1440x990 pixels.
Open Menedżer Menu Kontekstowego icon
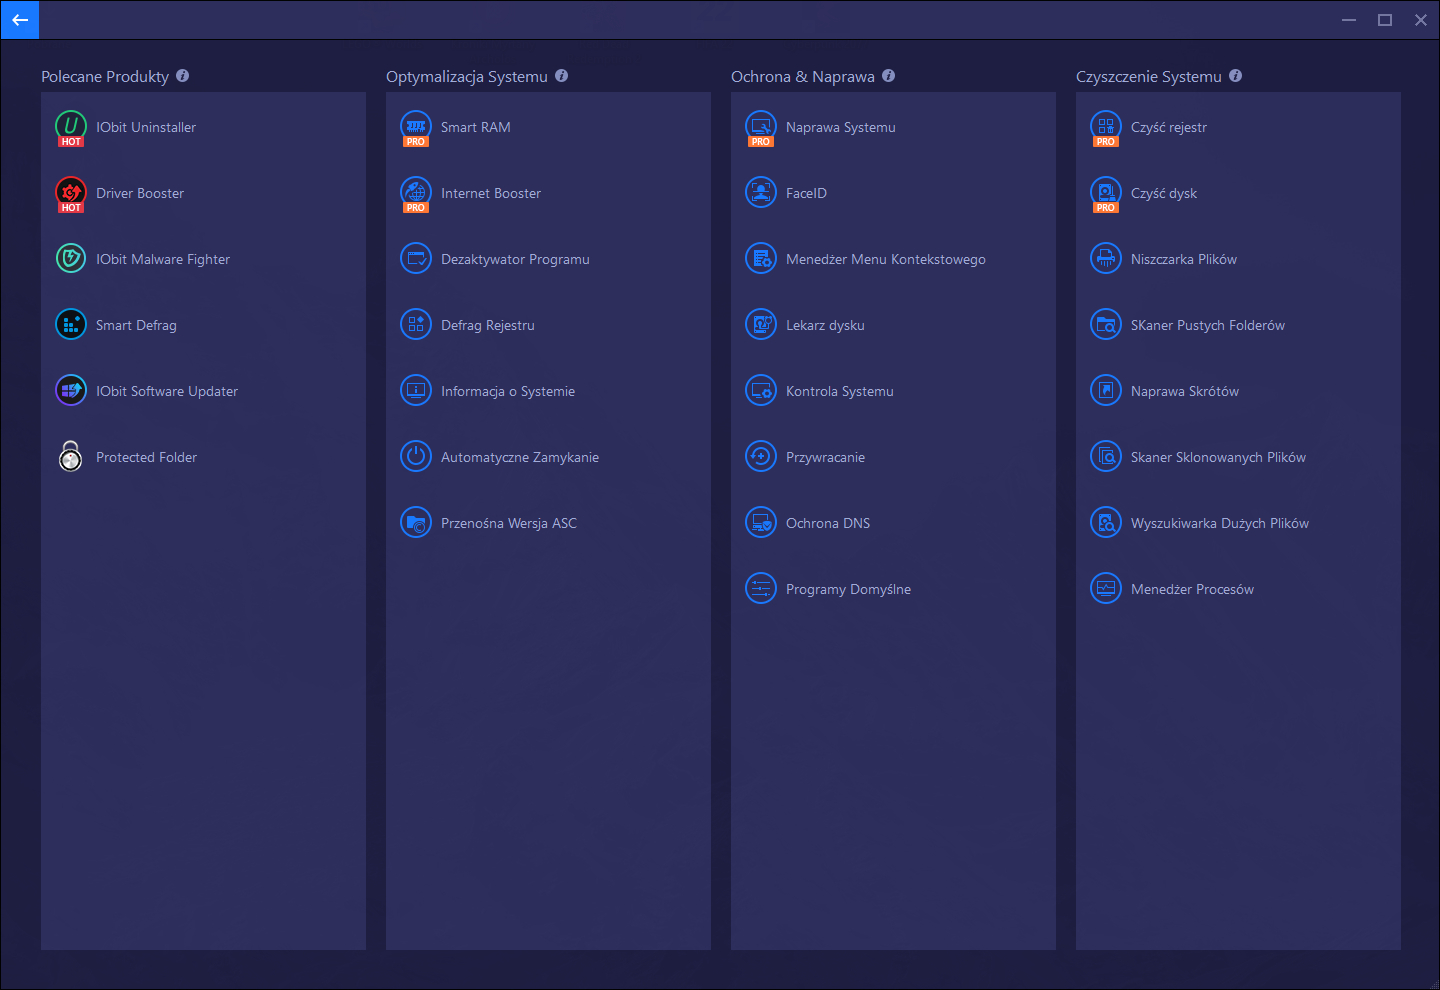[x=761, y=258]
